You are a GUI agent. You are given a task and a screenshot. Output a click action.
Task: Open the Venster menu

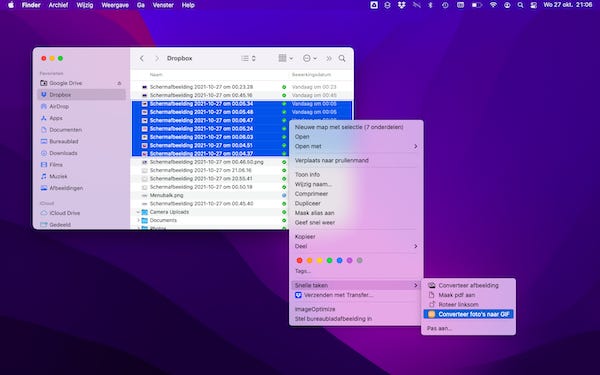163,5
